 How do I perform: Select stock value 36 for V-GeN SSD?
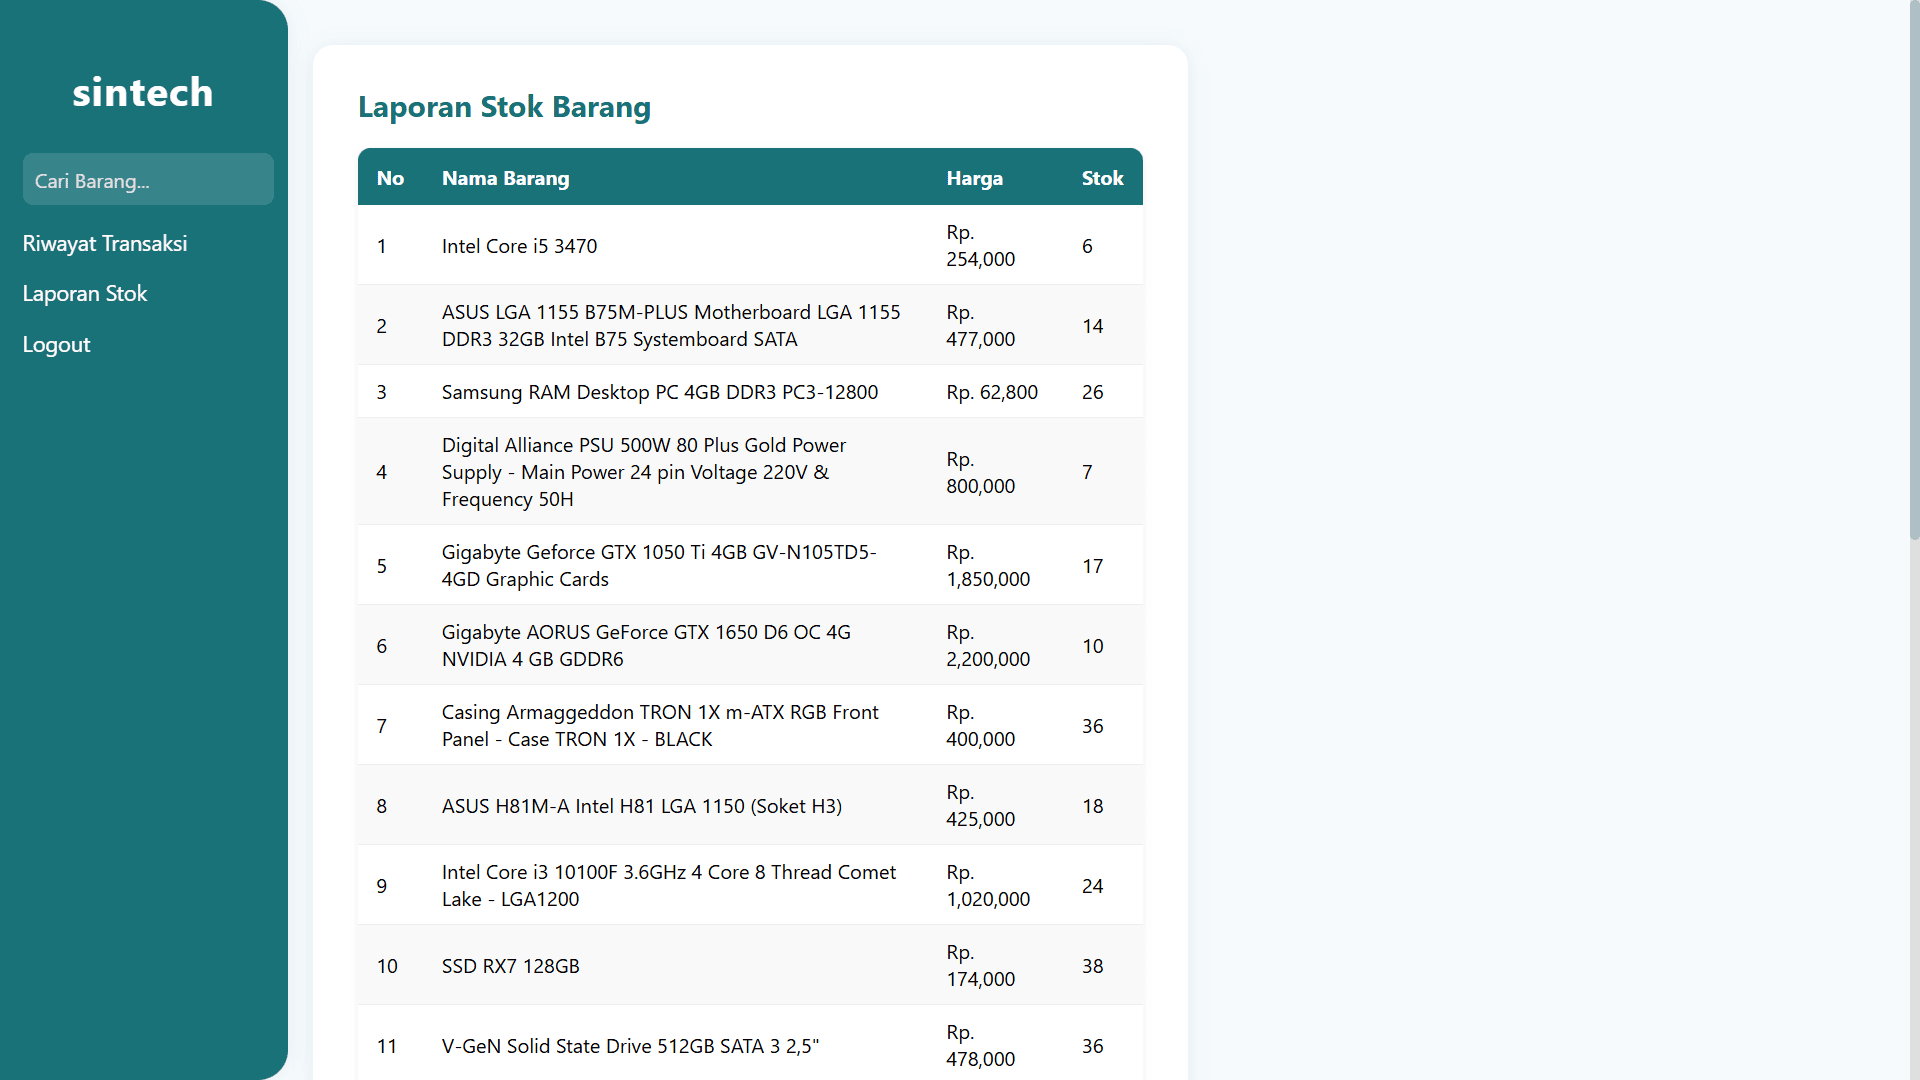pos(1093,1046)
